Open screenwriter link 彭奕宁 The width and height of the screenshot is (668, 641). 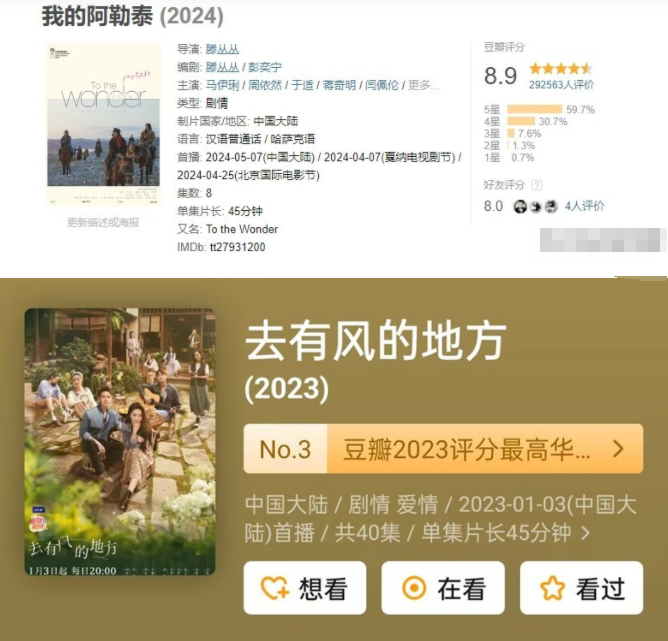pyautogui.click(x=265, y=67)
